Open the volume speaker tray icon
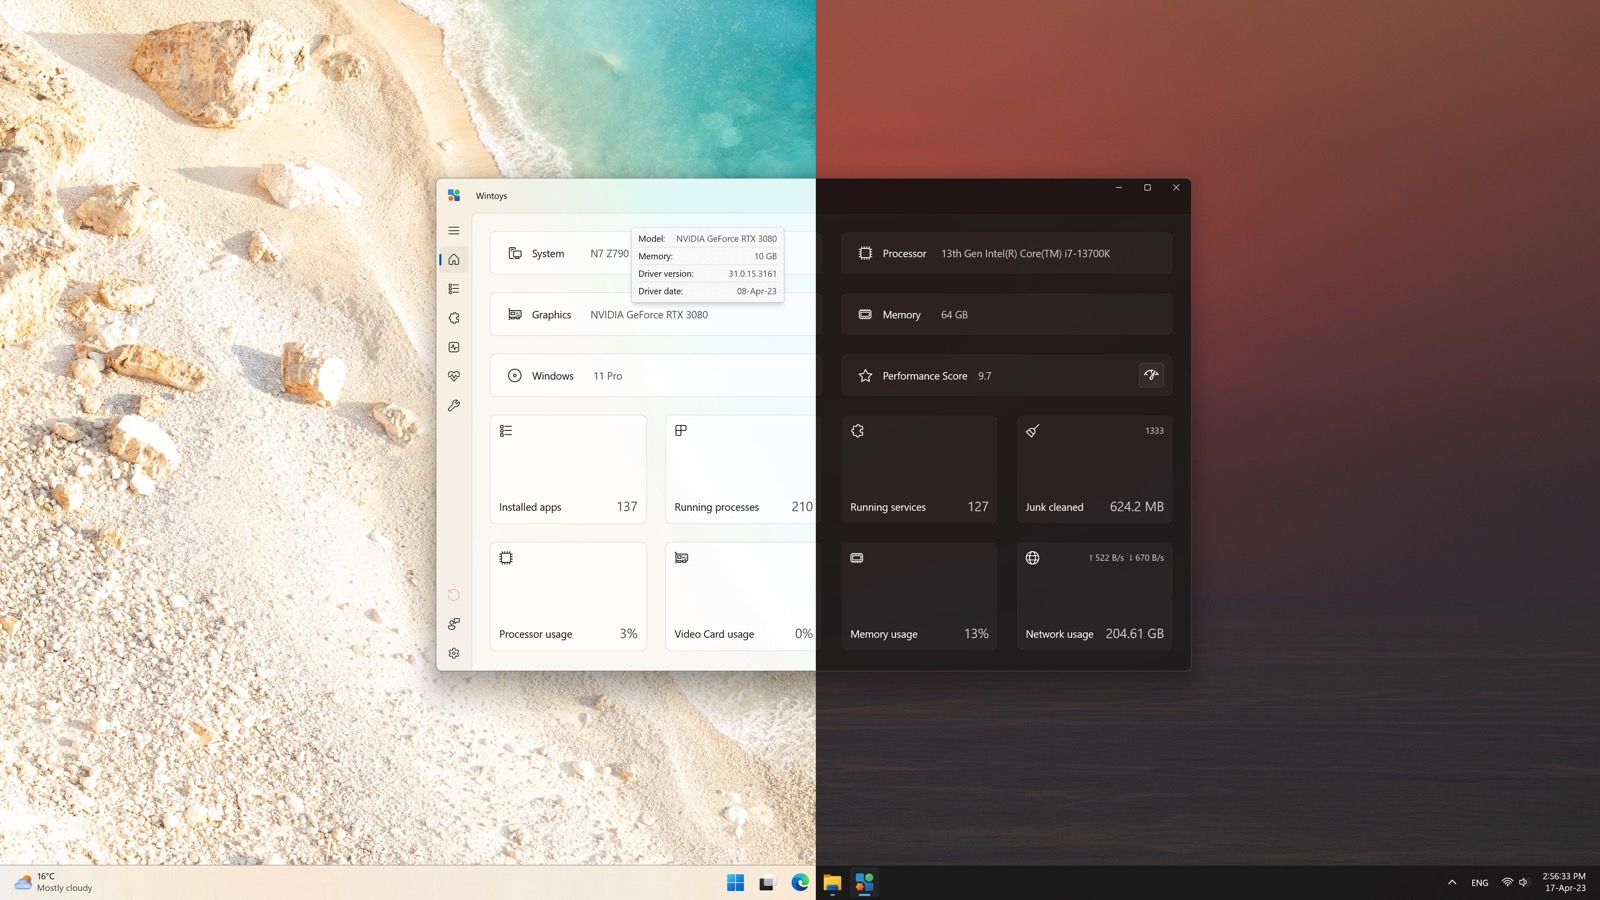 (1523, 882)
